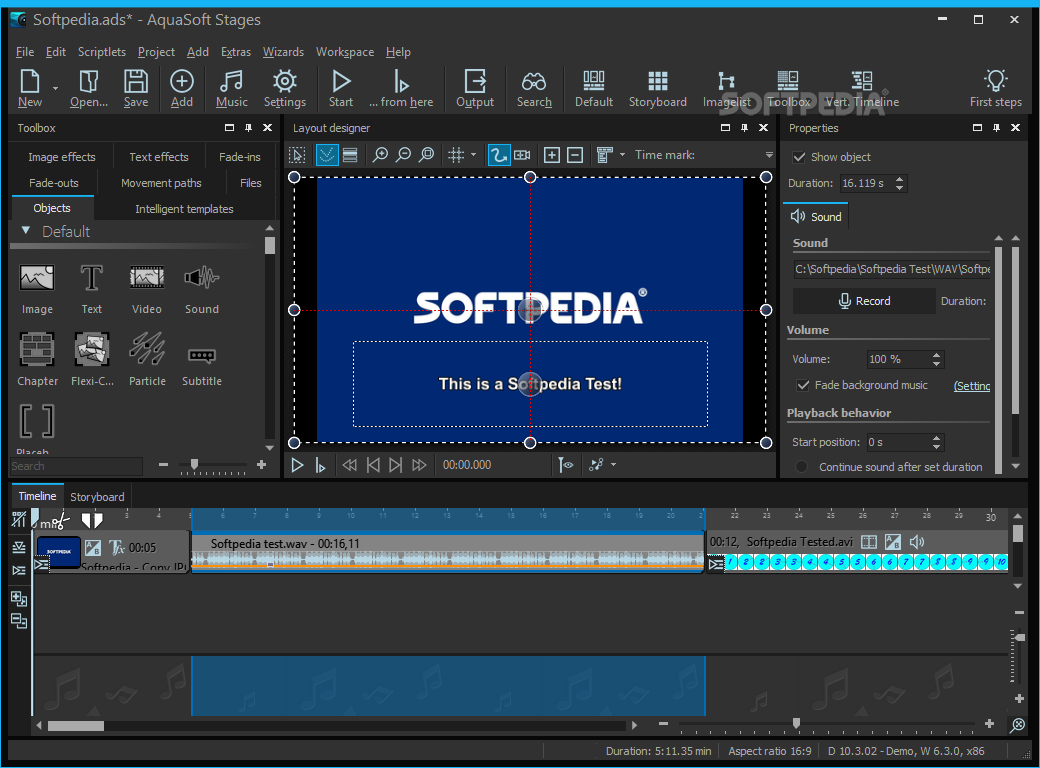Toggle the Show object checkbox
Screen dimensions: 1040x768
[799, 157]
